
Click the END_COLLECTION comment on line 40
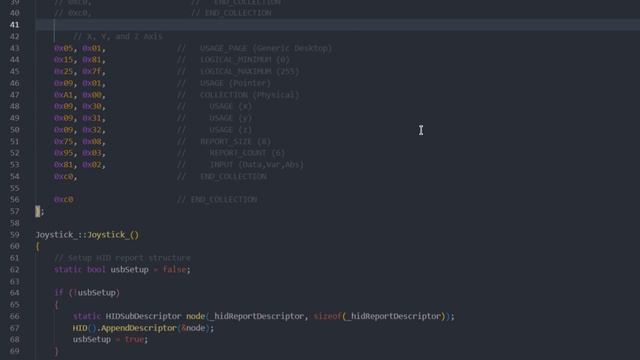[x=238, y=13]
